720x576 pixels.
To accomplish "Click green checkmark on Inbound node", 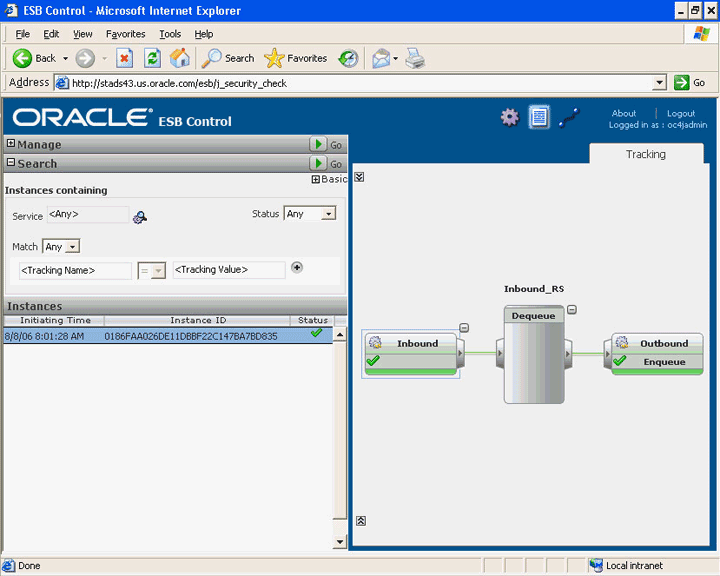I will coord(373,361).
